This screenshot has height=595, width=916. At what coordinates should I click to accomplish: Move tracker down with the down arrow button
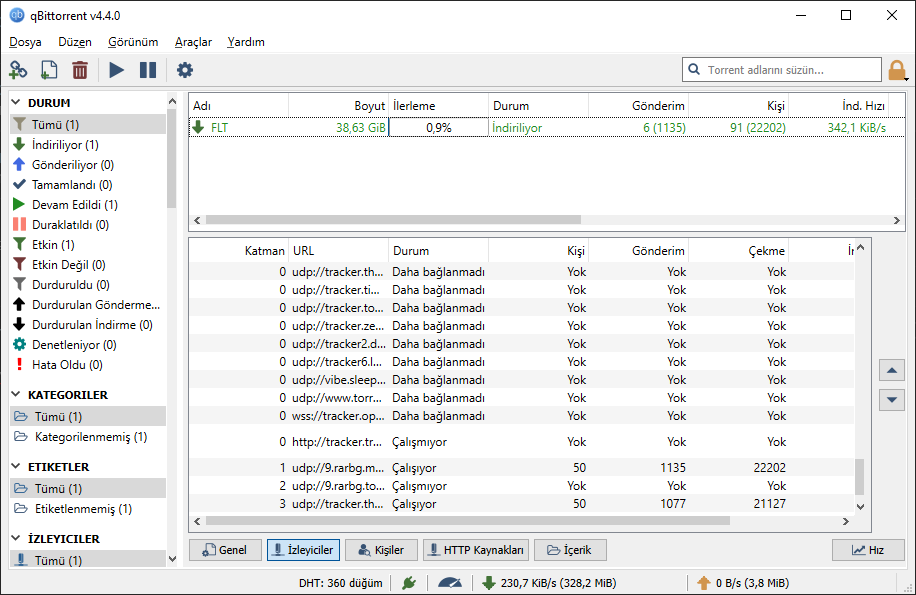(891, 399)
